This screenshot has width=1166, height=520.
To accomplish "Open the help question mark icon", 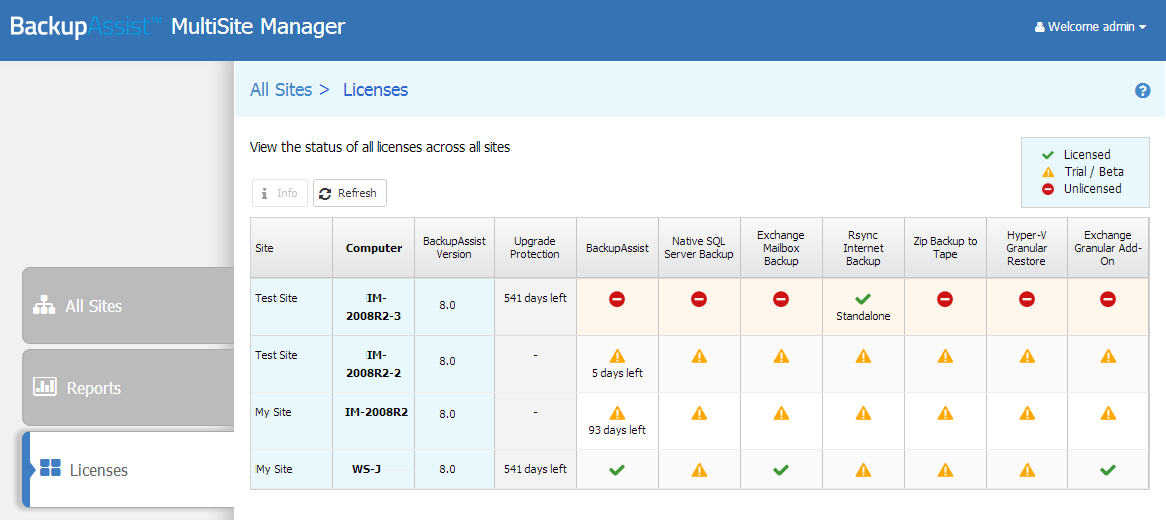I will pos(1143,91).
